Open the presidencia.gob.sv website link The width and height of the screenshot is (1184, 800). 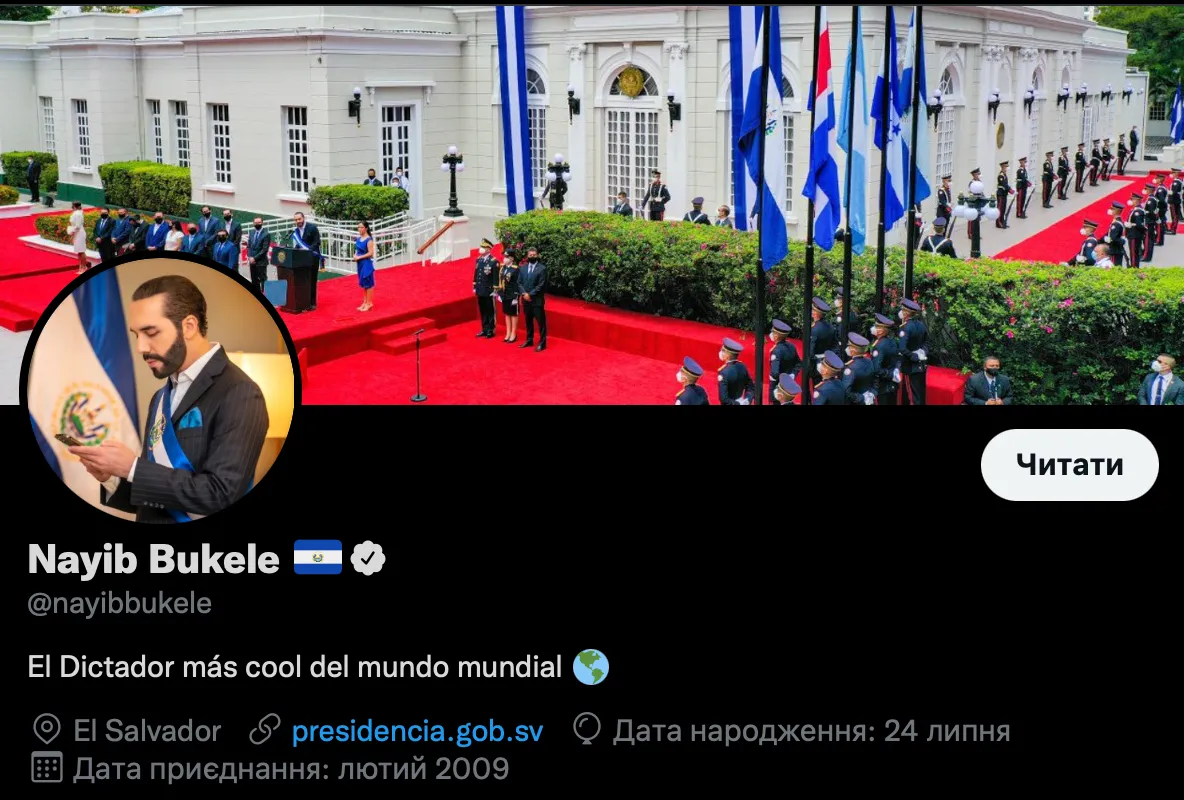(x=417, y=731)
